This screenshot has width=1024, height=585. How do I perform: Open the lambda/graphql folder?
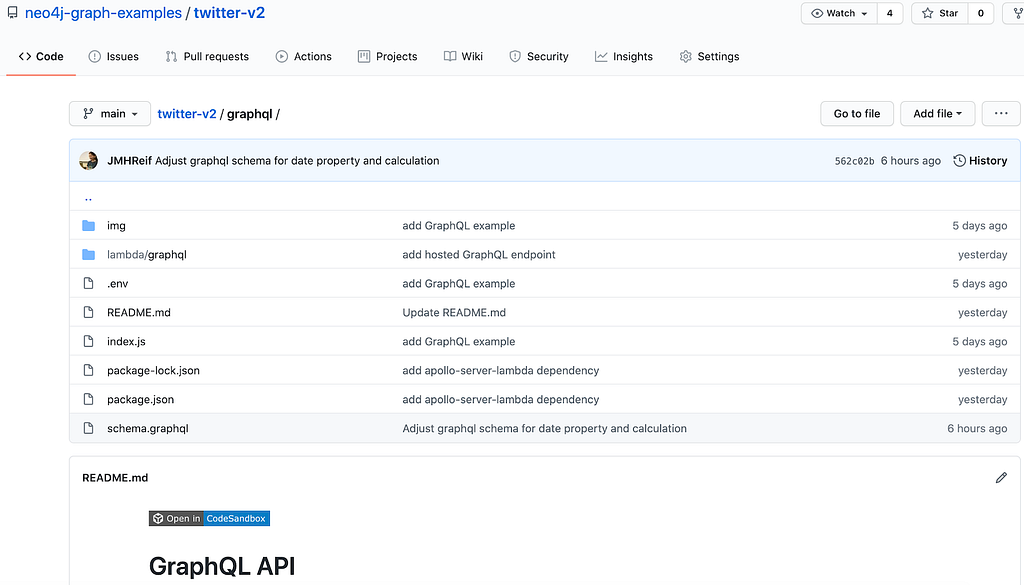point(147,255)
